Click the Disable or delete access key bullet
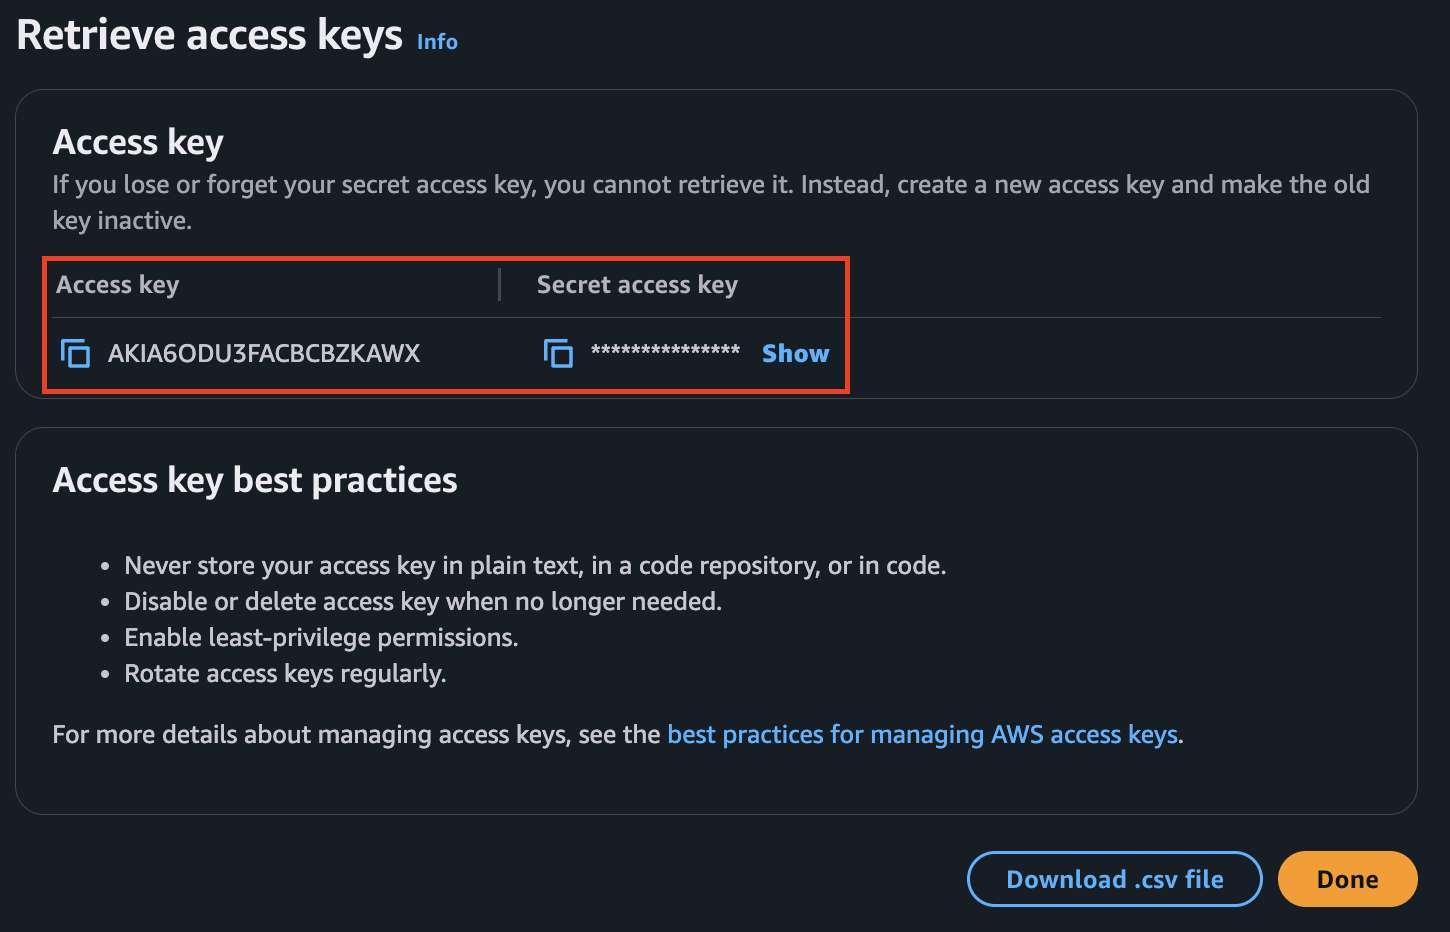 coord(423,601)
